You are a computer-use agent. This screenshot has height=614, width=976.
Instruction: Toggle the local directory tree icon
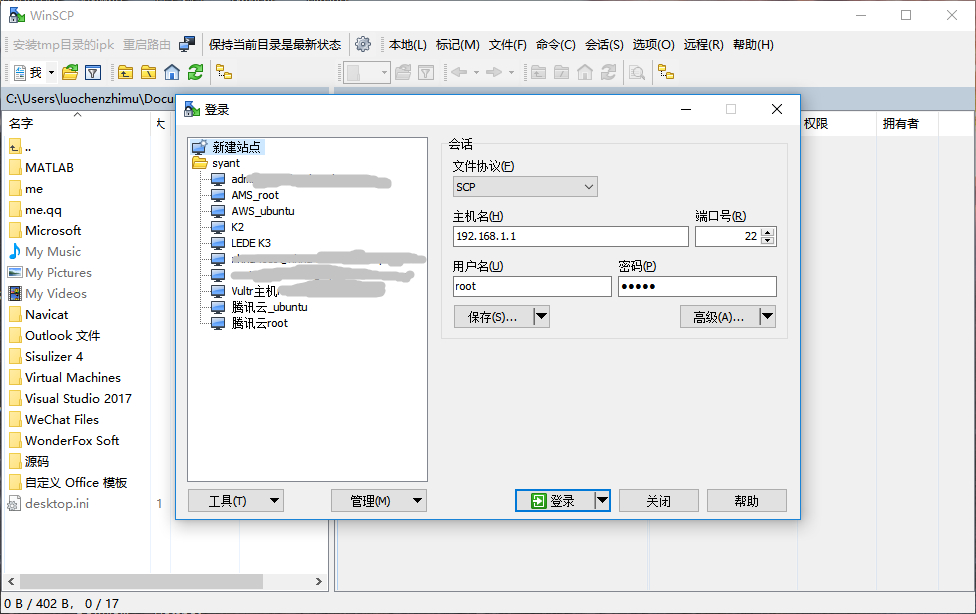pyautogui.click(x=224, y=73)
